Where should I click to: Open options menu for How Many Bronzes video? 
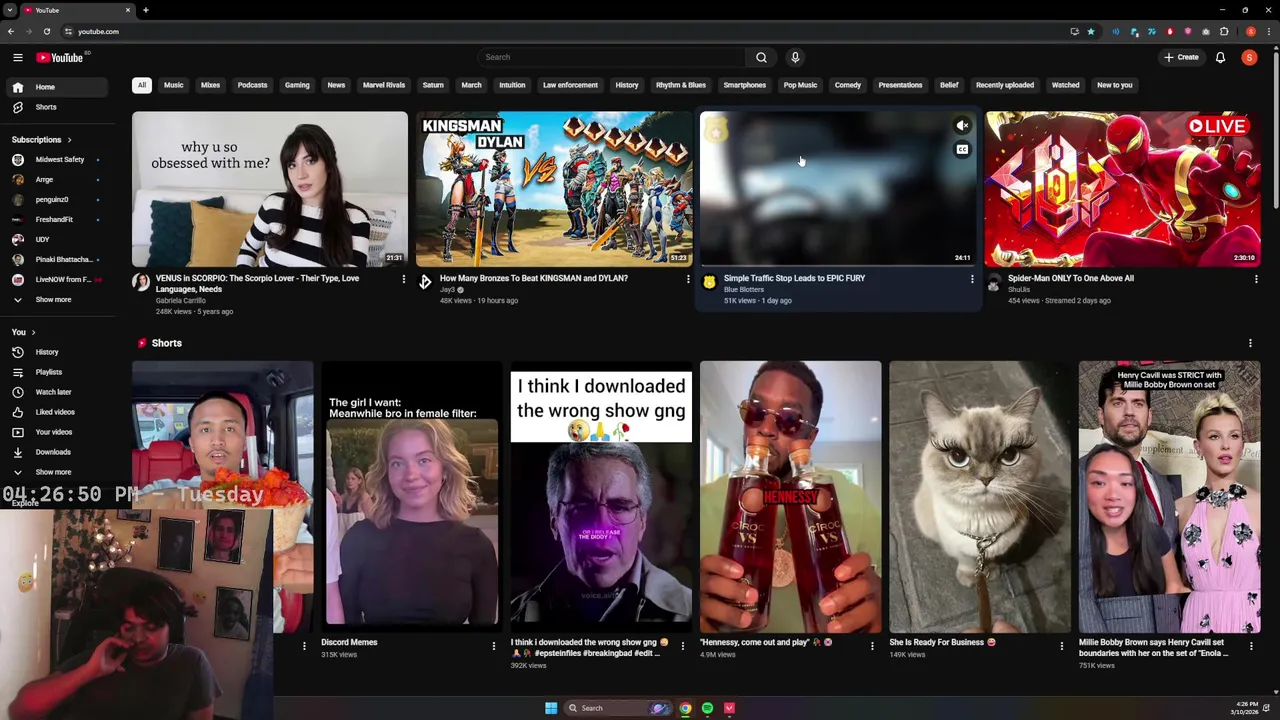(x=688, y=279)
